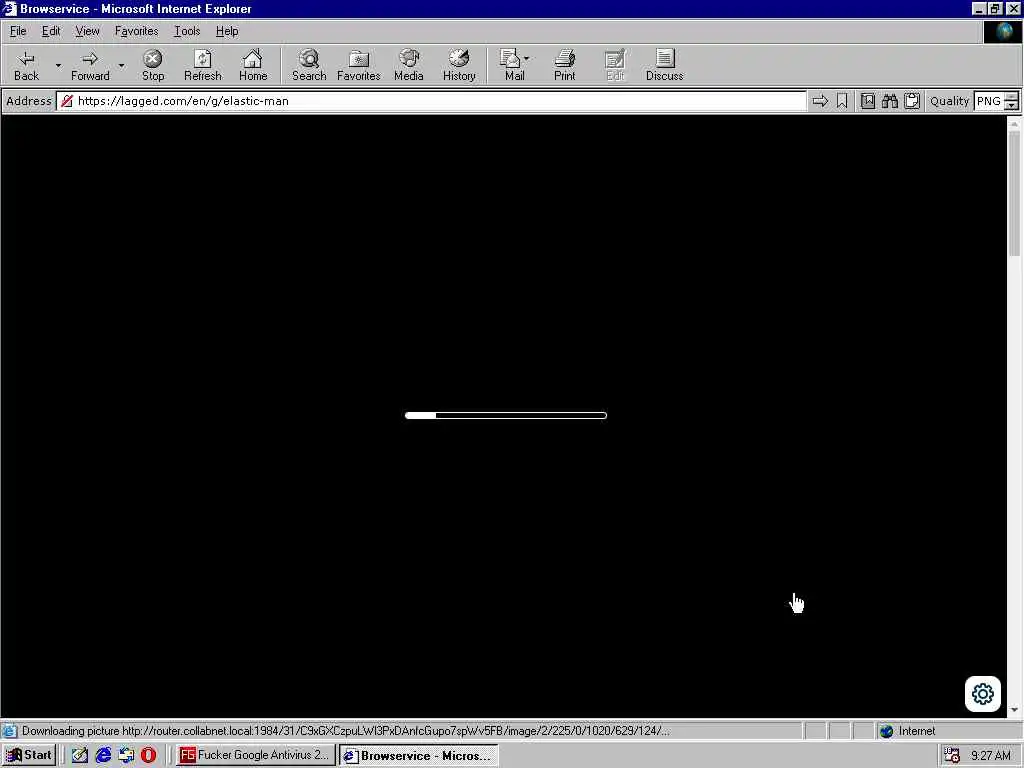Image resolution: width=1024 pixels, height=768 pixels.
Task: Print the current page
Action: 565,65
